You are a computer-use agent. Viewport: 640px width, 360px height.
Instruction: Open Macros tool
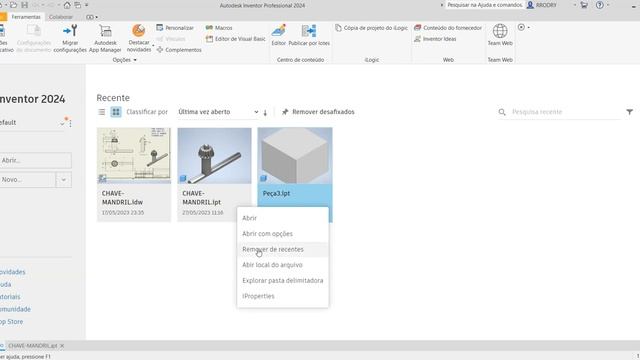pyautogui.click(x=219, y=28)
